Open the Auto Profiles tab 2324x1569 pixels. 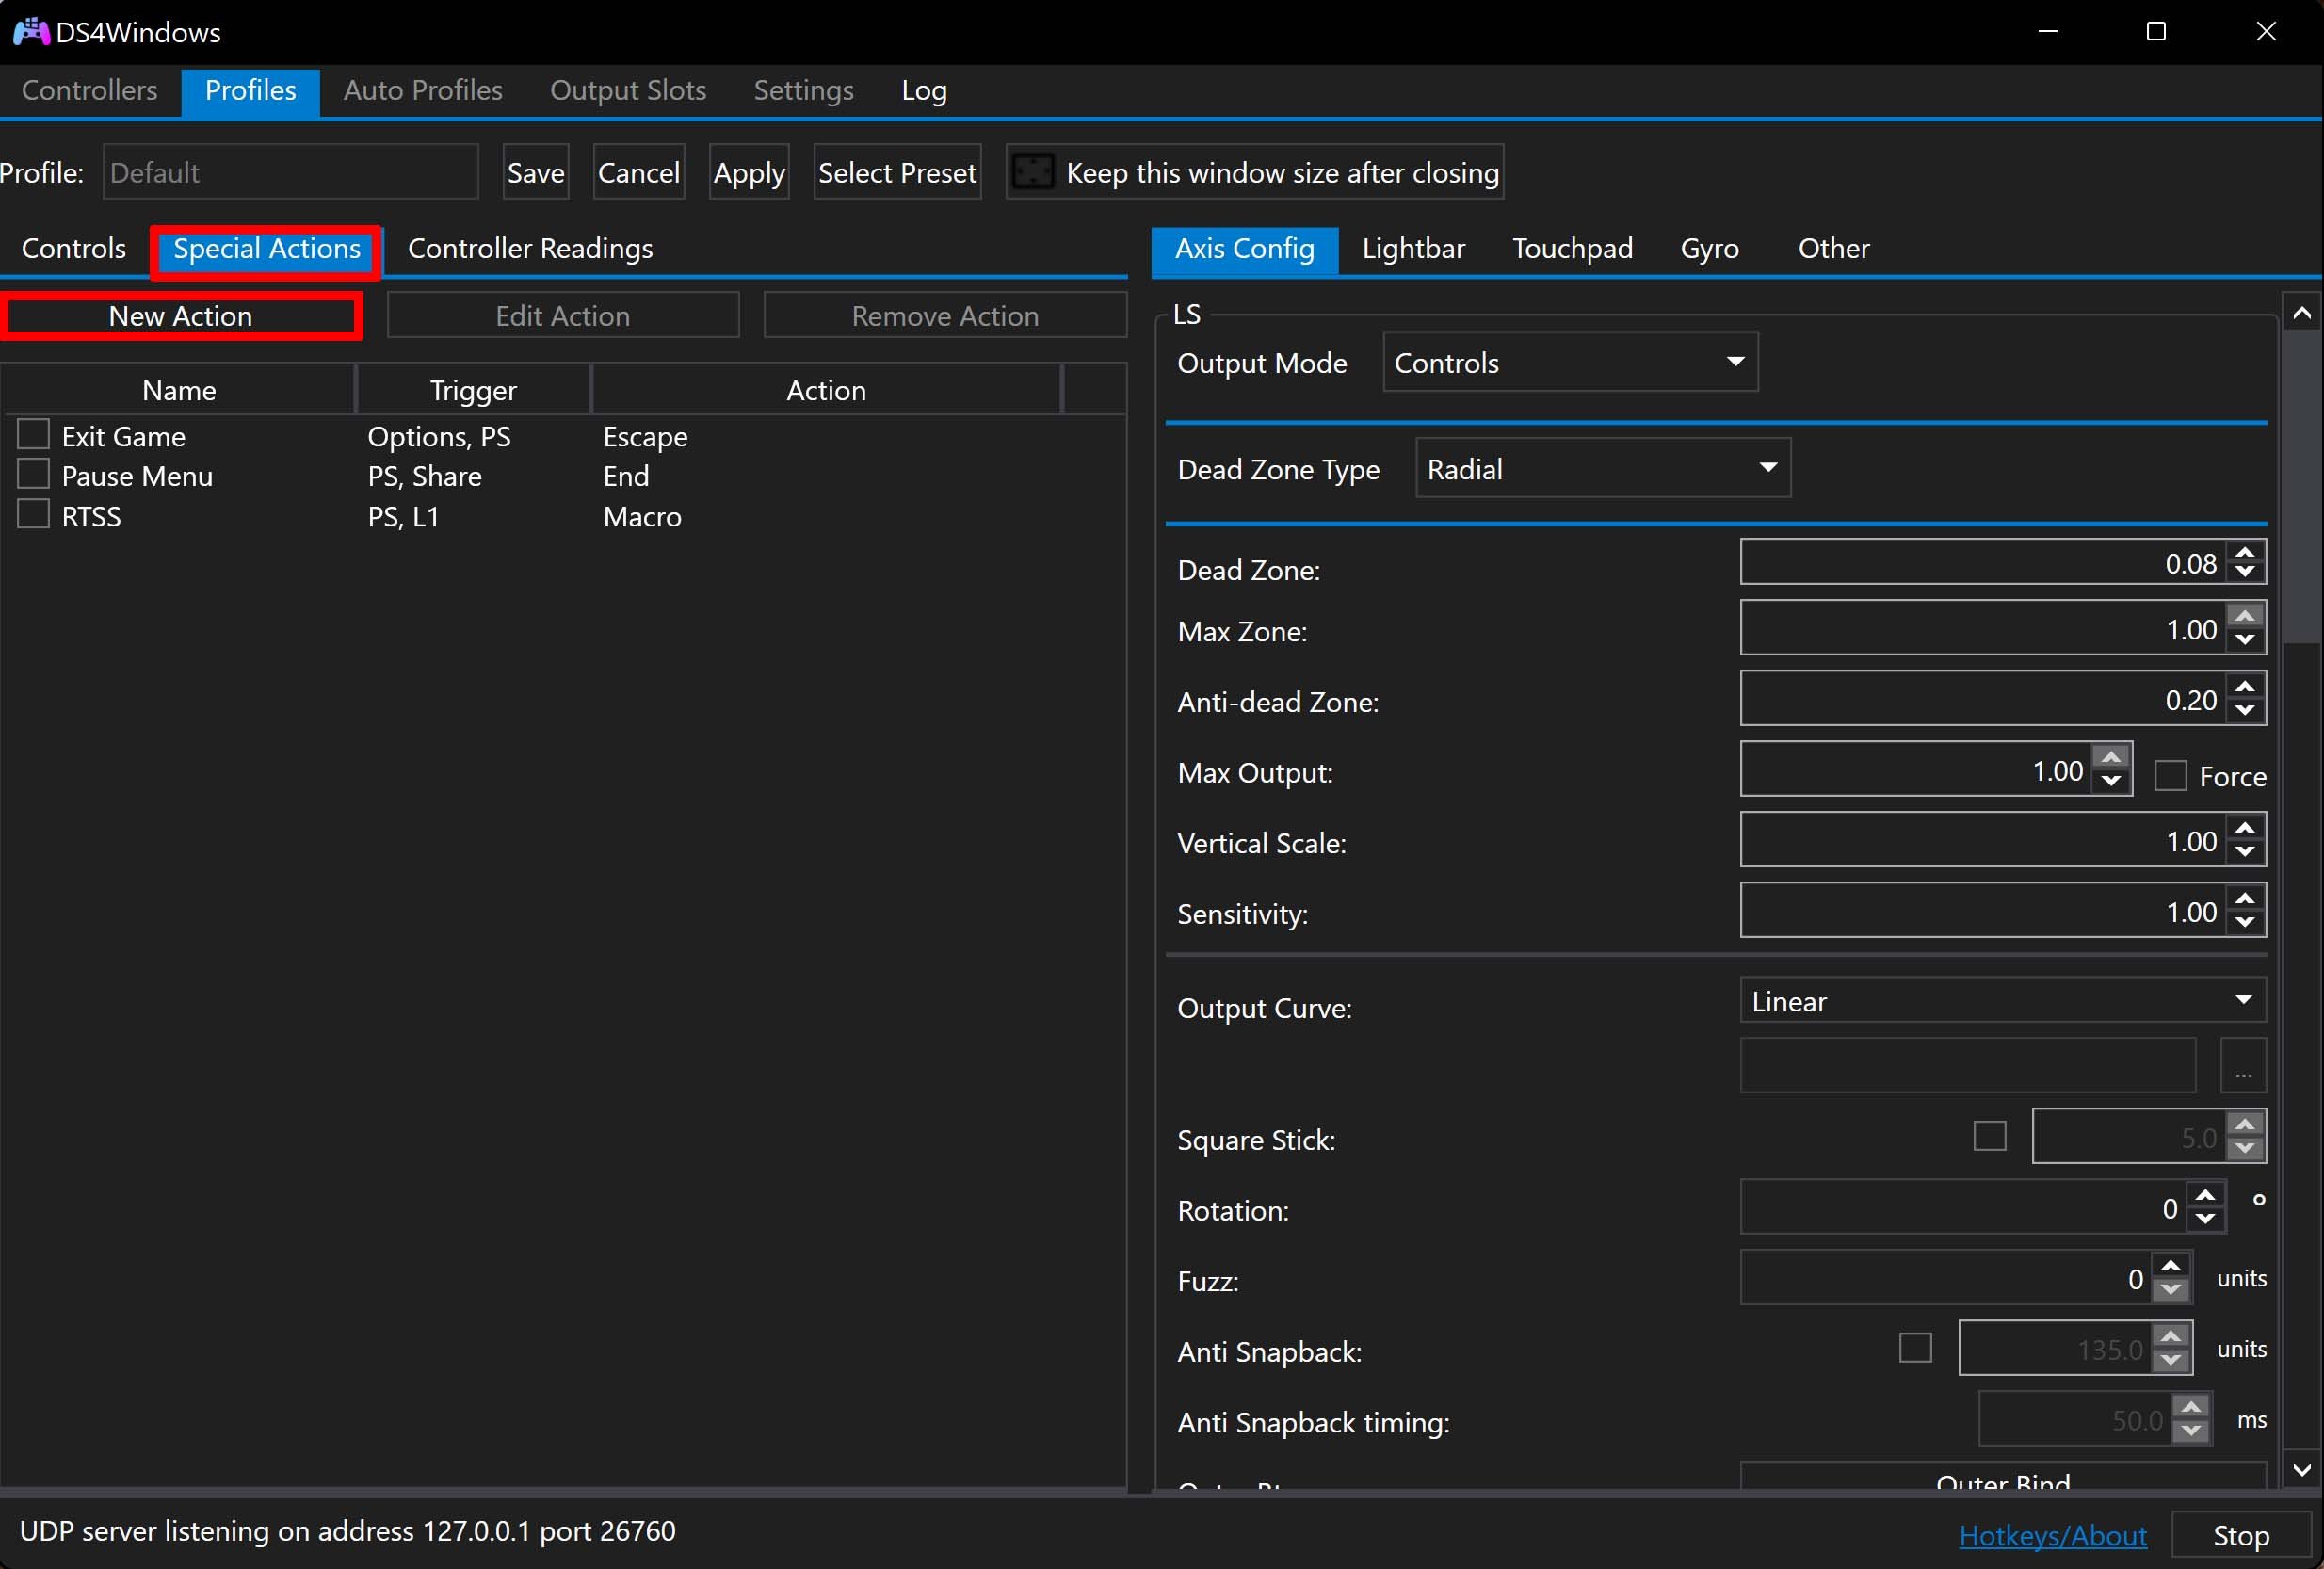click(x=423, y=91)
